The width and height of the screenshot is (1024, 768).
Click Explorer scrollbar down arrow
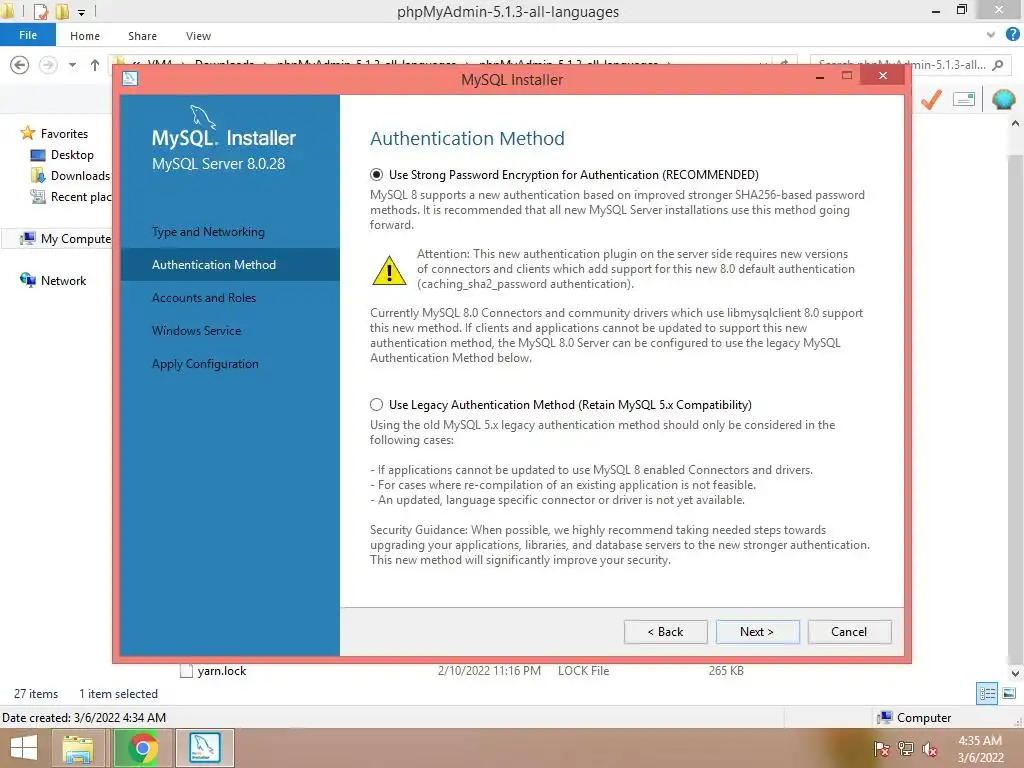coord(1016,673)
